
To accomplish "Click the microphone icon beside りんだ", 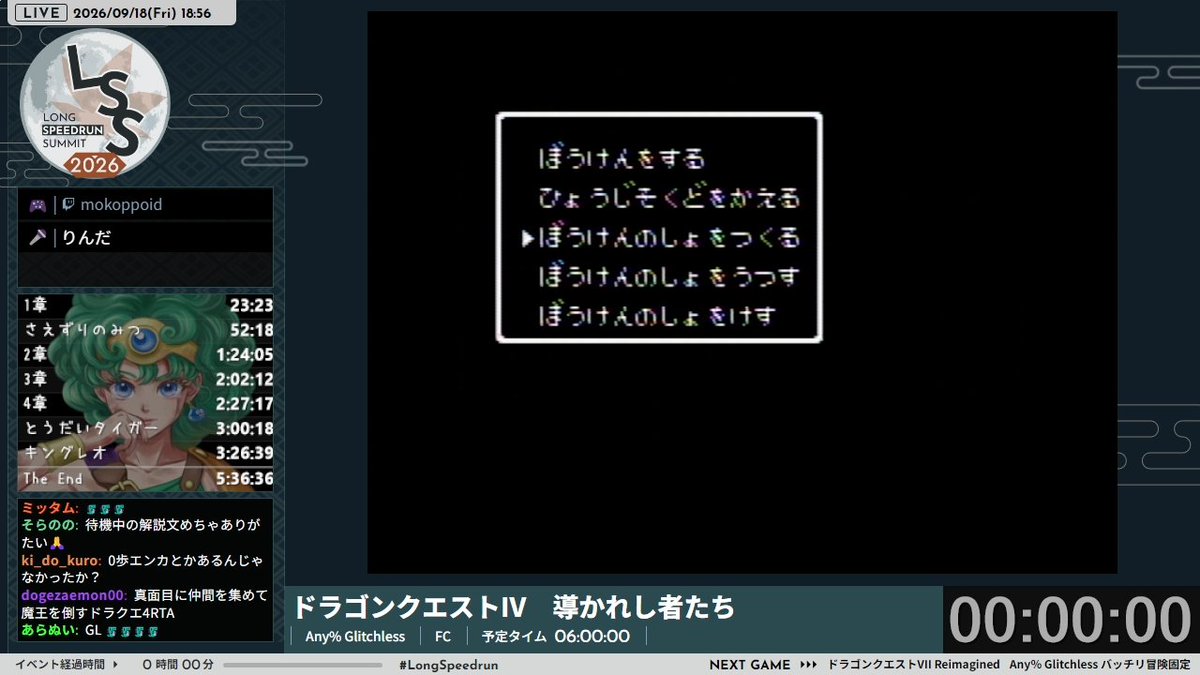I will (x=37, y=238).
